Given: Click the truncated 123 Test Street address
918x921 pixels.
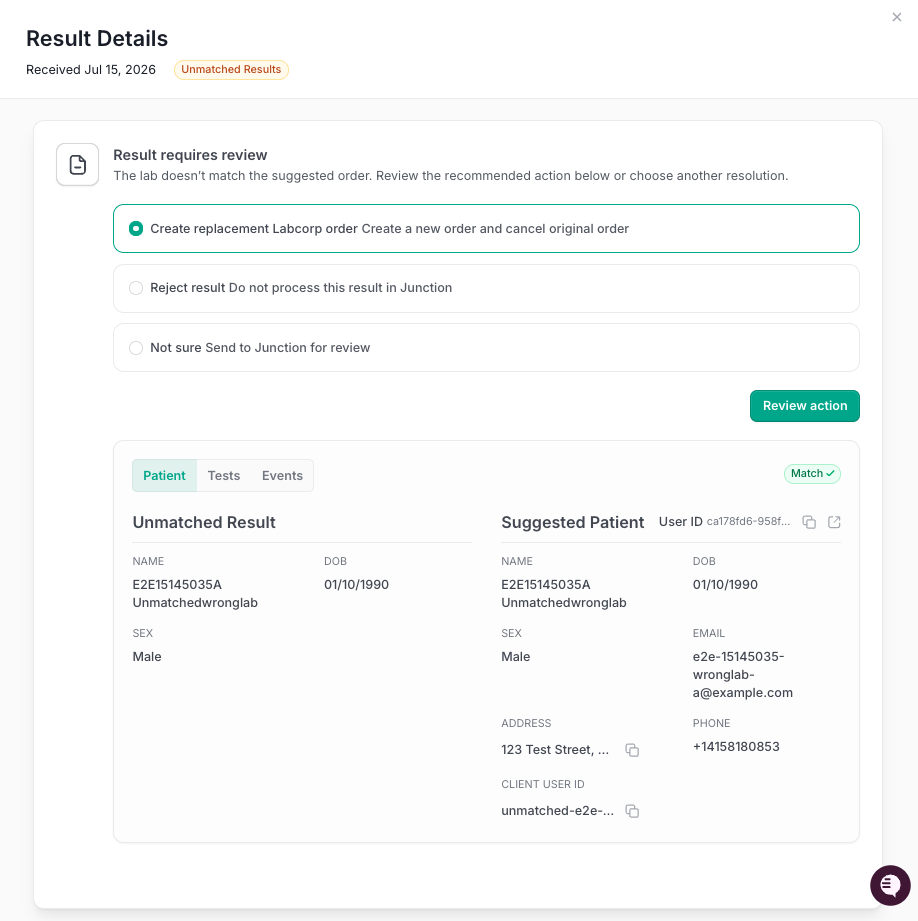Looking at the screenshot, I should coord(555,750).
